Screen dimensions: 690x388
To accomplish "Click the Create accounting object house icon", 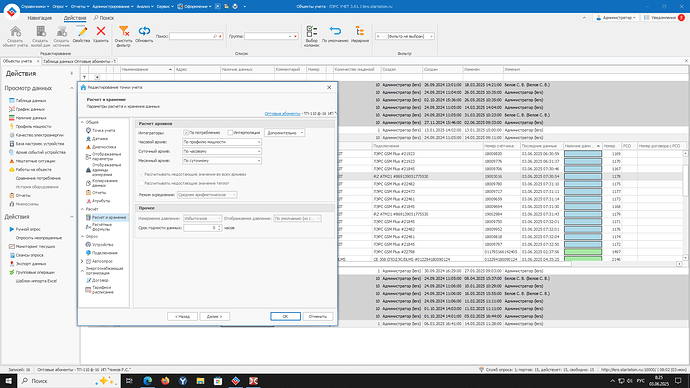I will (x=15, y=31).
